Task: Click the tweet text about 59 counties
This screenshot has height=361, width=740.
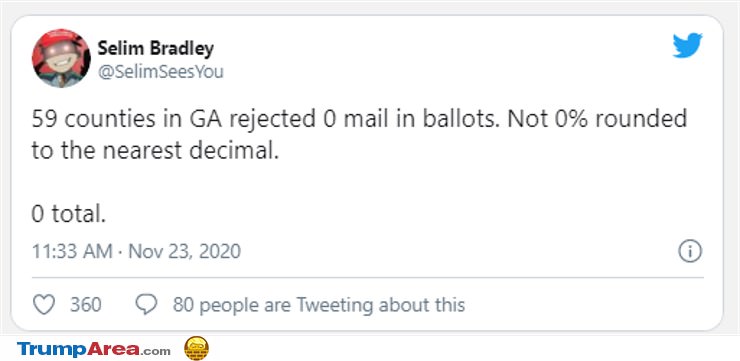Action: [x=359, y=136]
